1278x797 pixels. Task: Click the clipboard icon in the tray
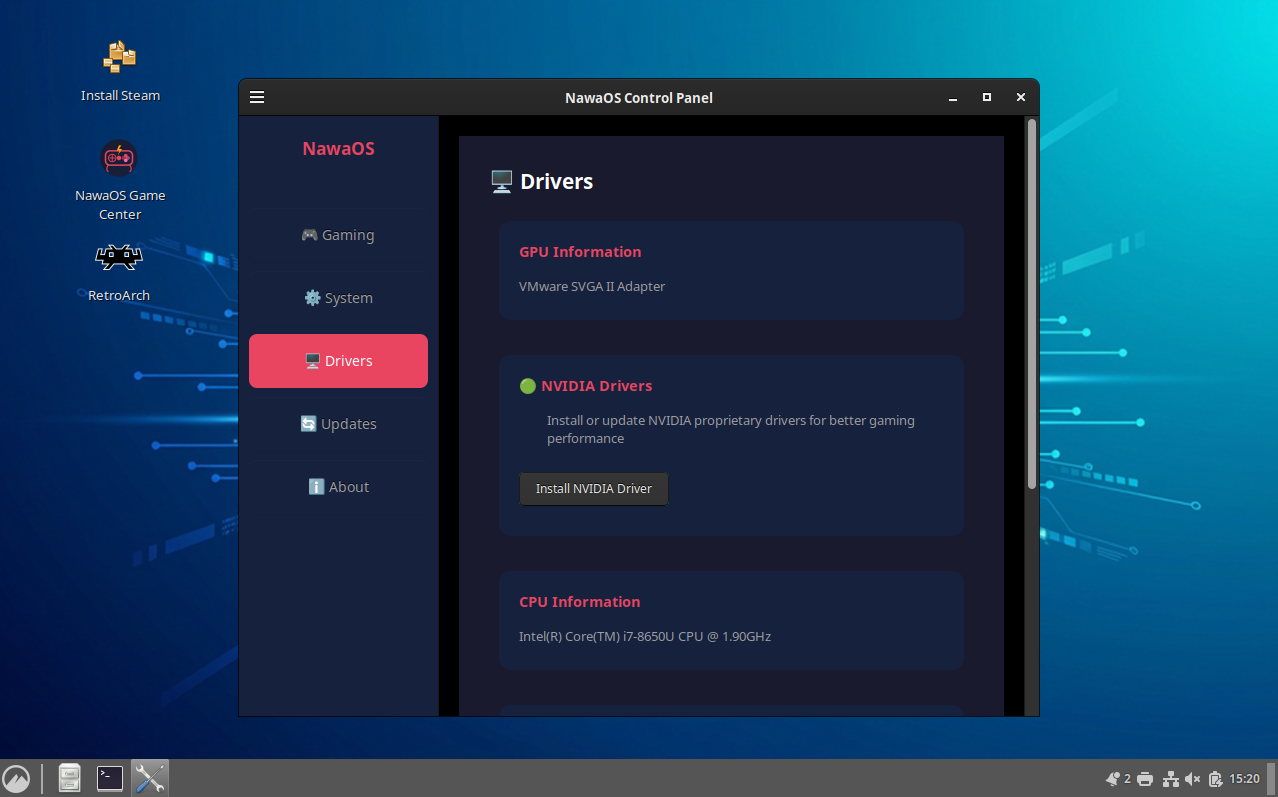[x=1217, y=778]
